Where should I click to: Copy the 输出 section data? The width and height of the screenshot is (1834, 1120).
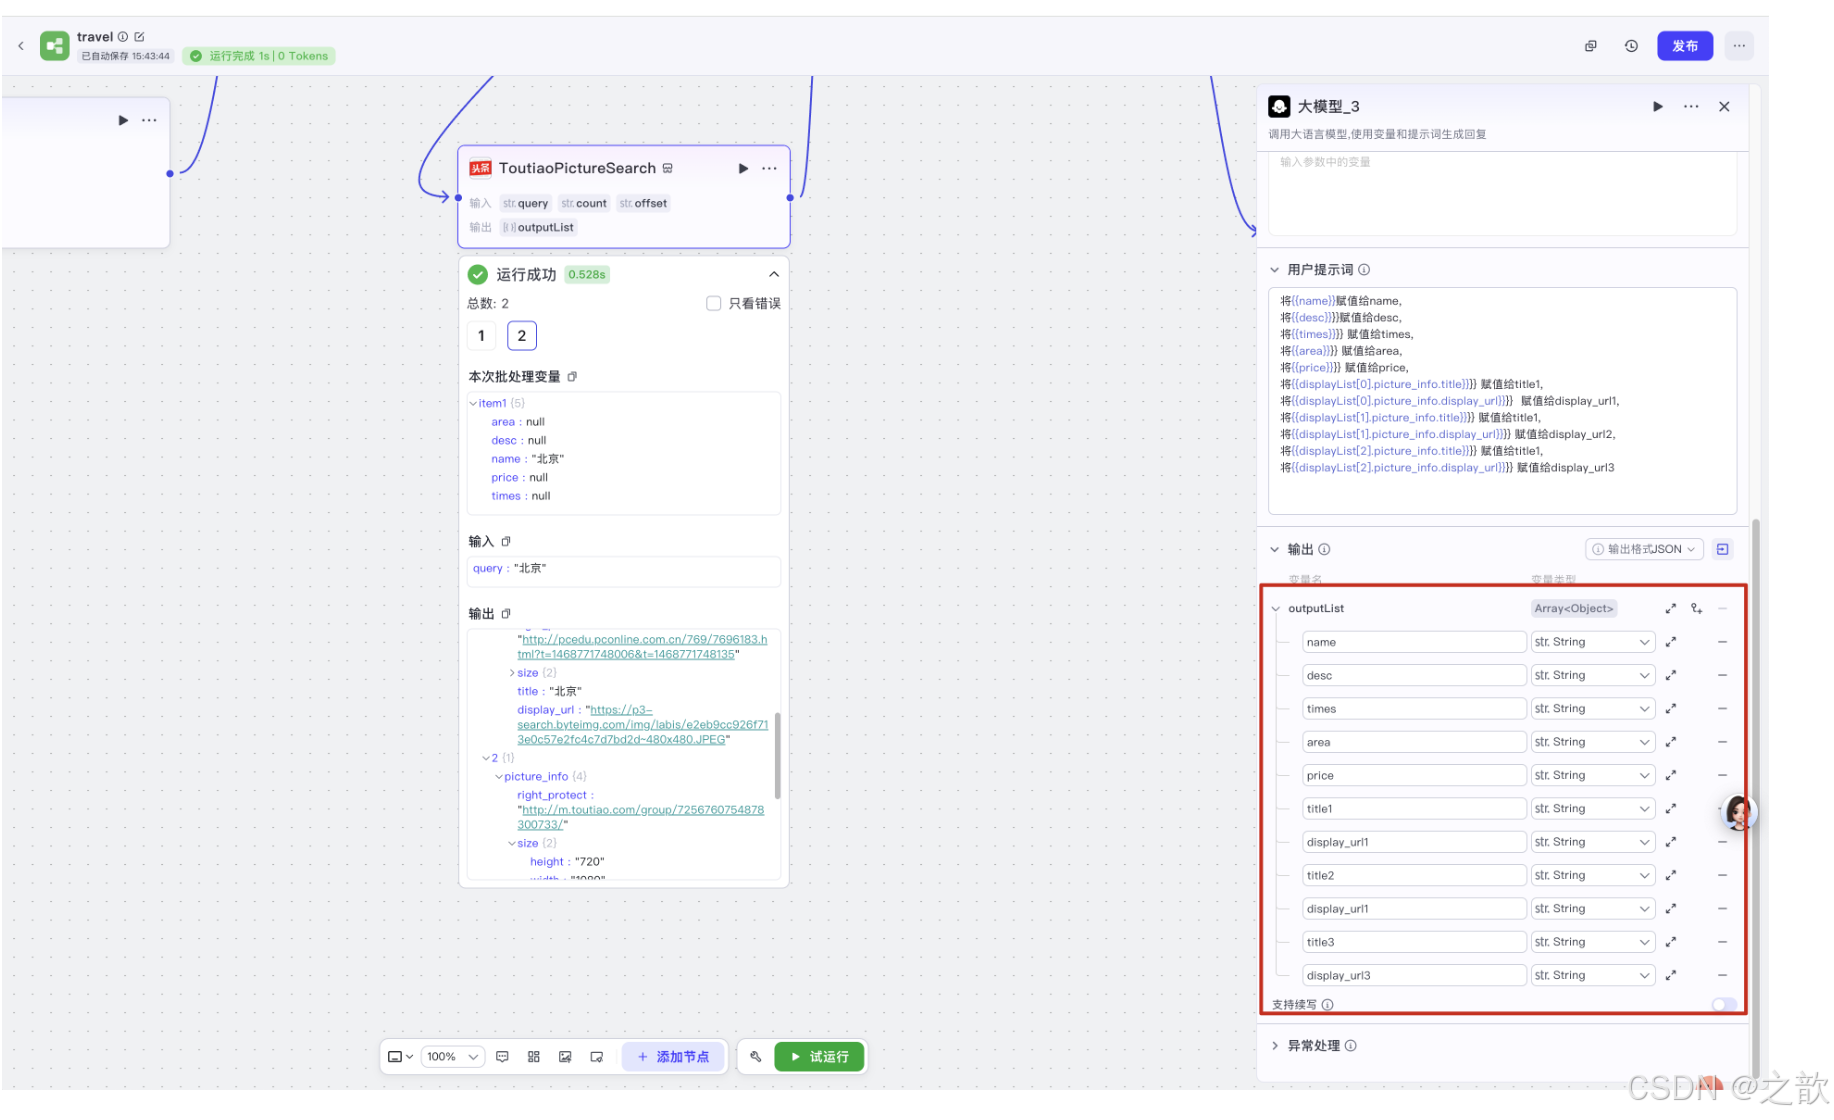[x=506, y=613]
